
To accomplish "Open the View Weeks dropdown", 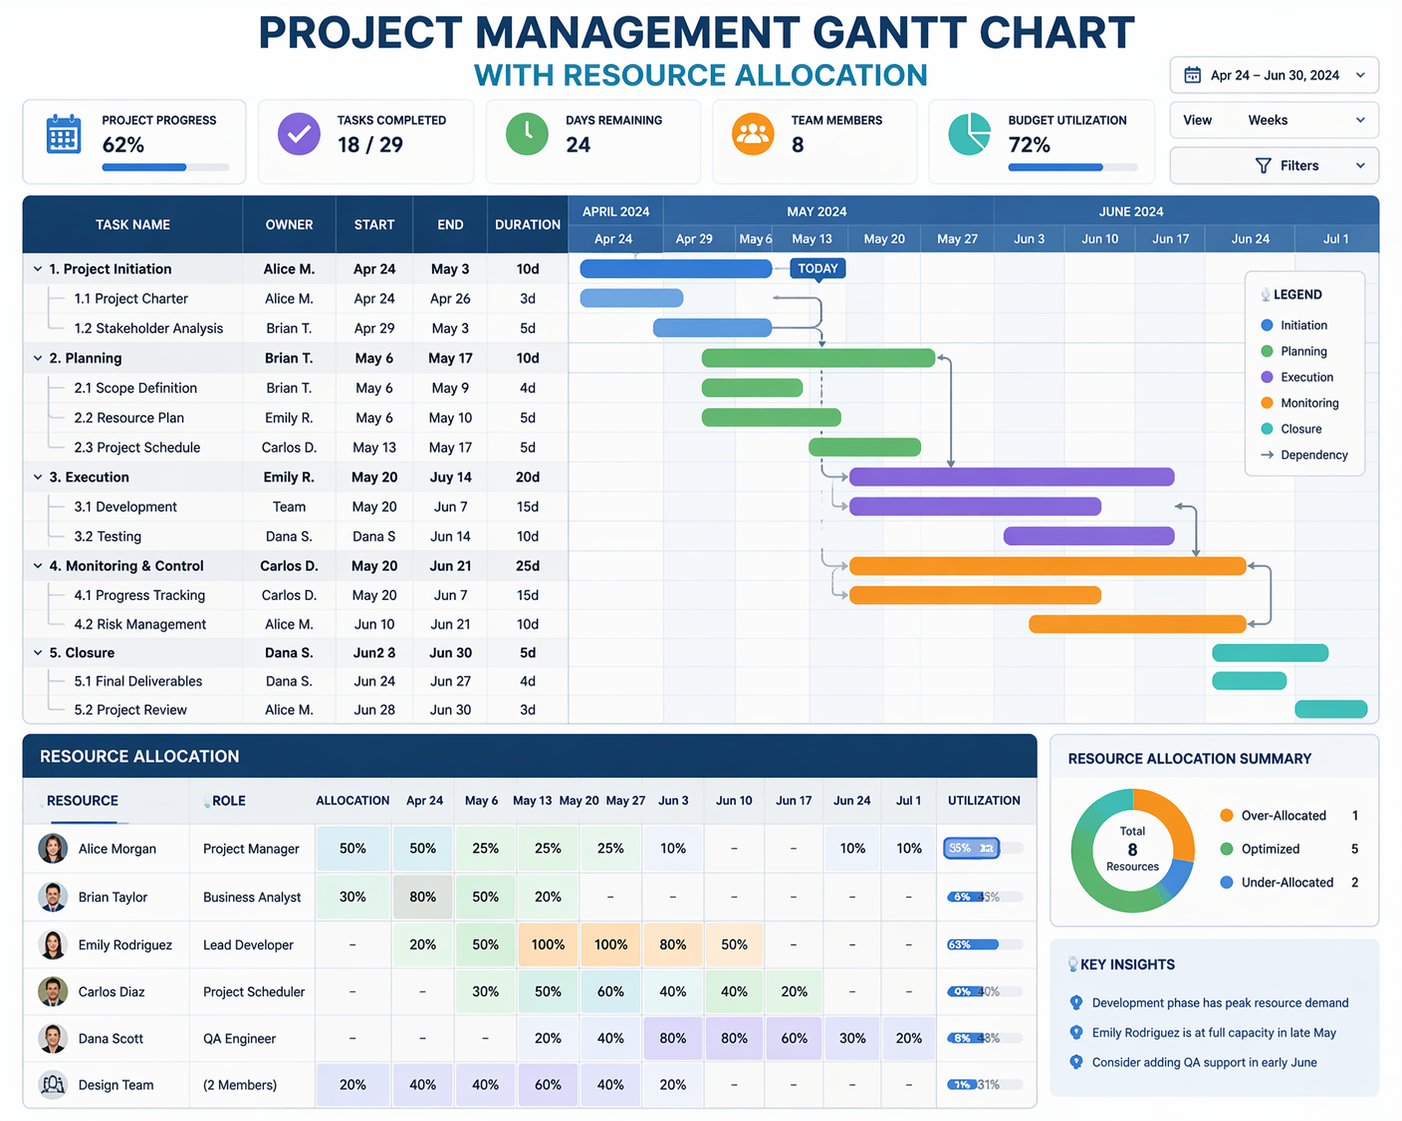I will pyautogui.click(x=1273, y=119).
